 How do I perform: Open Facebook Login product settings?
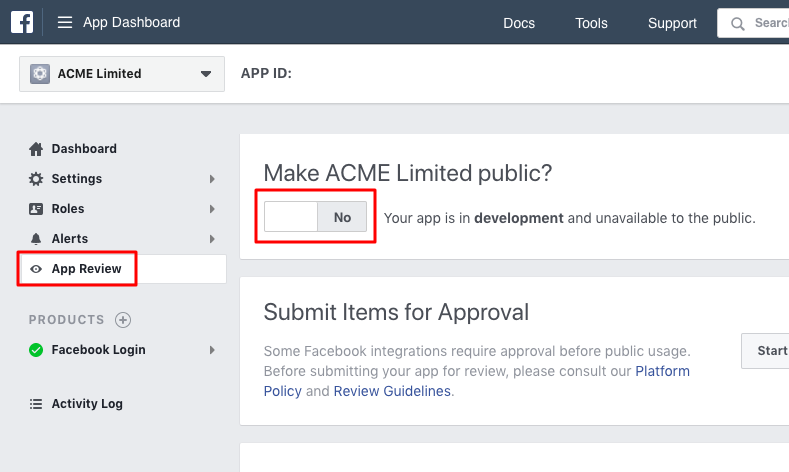pos(98,350)
